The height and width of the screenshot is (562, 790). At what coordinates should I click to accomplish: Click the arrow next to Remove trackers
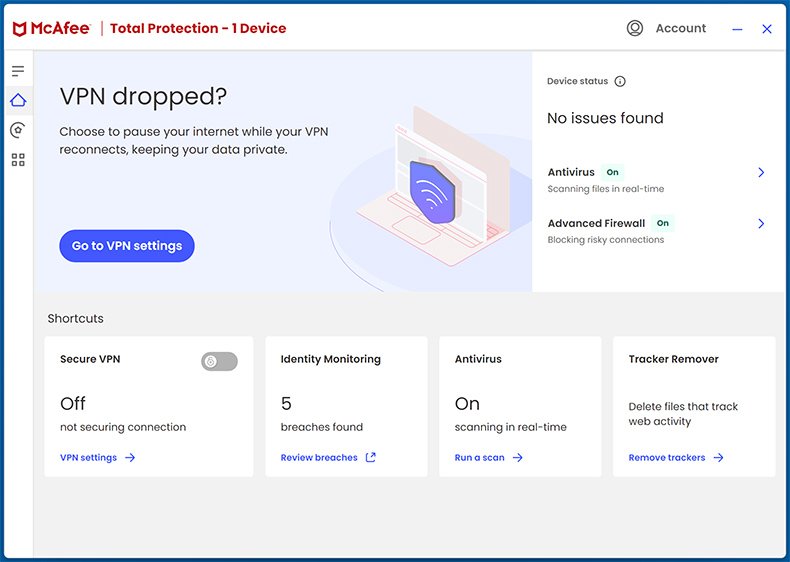[x=718, y=458]
